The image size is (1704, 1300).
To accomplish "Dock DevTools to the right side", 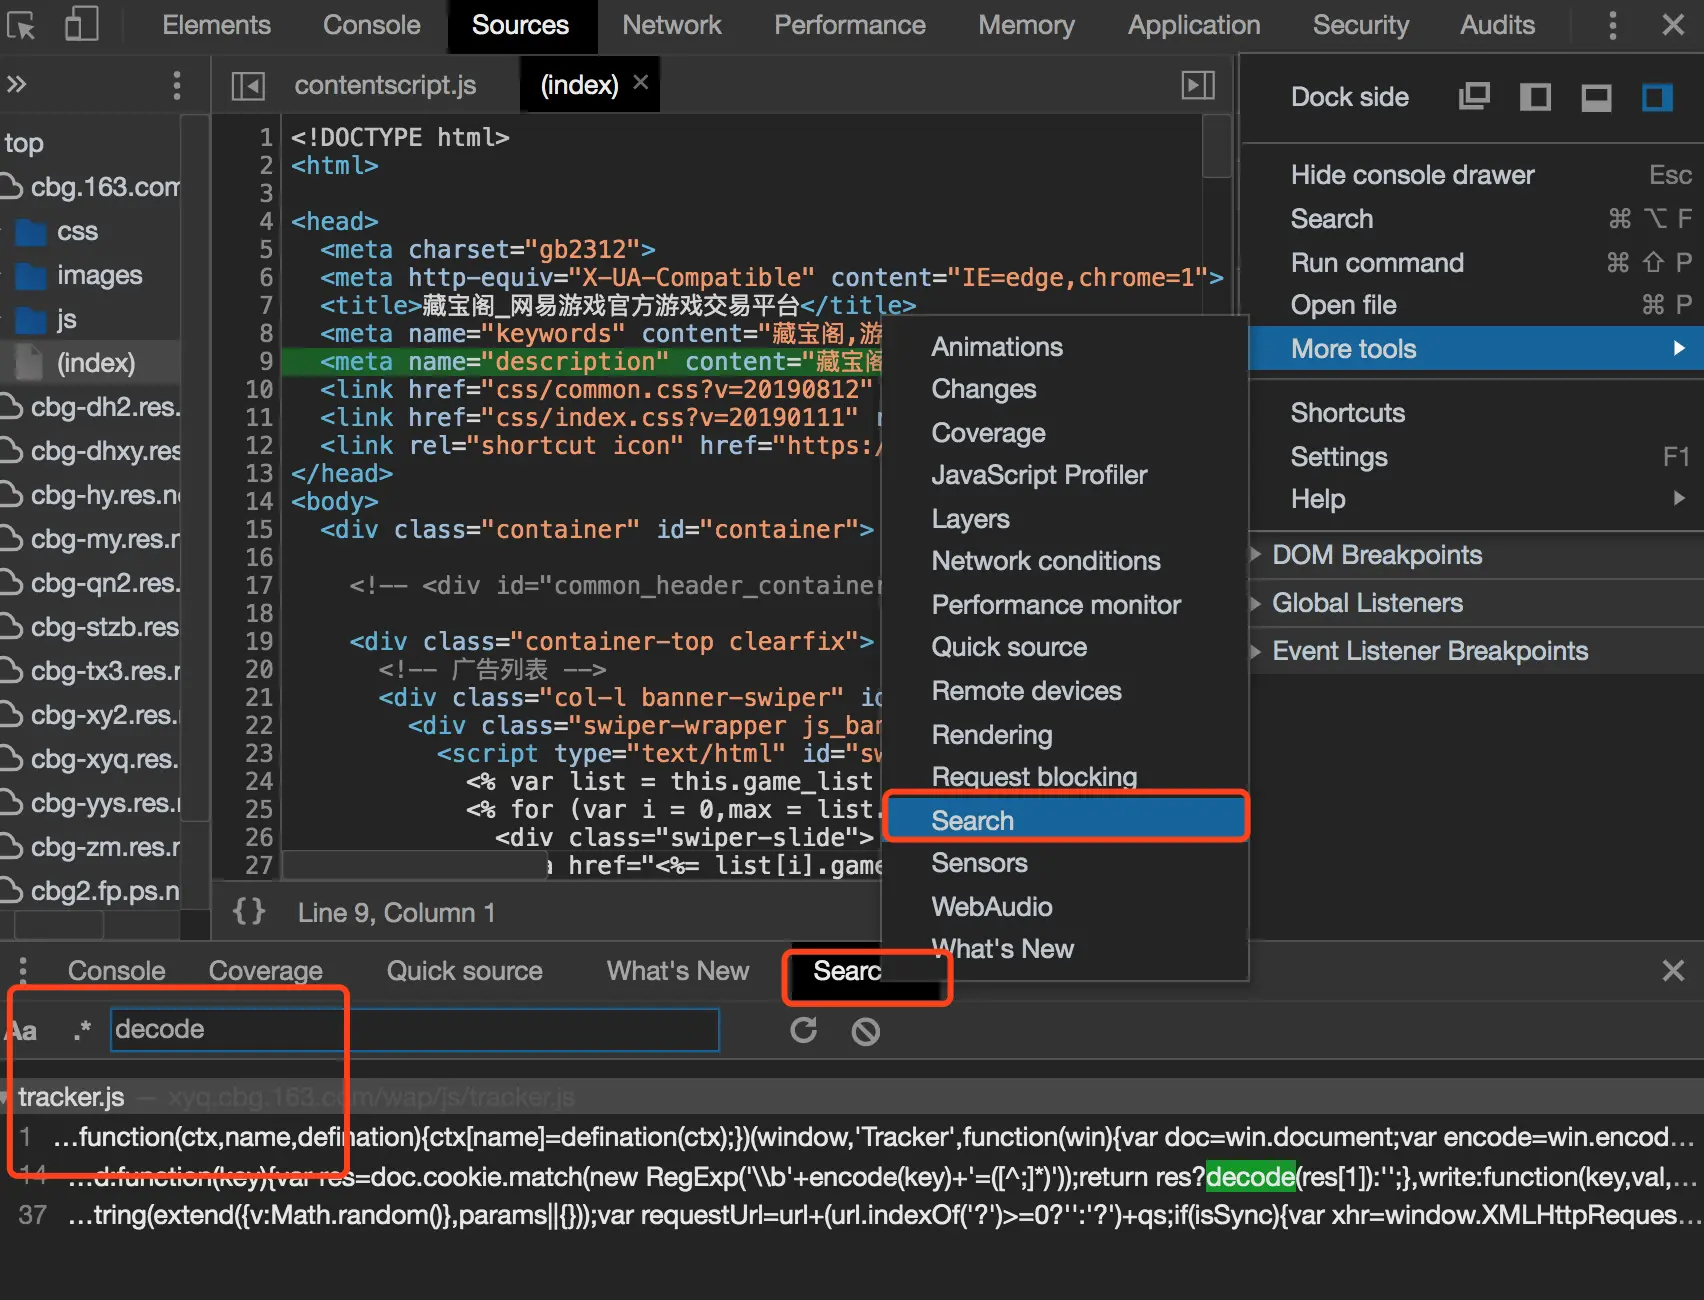I will click(x=1657, y=97).
